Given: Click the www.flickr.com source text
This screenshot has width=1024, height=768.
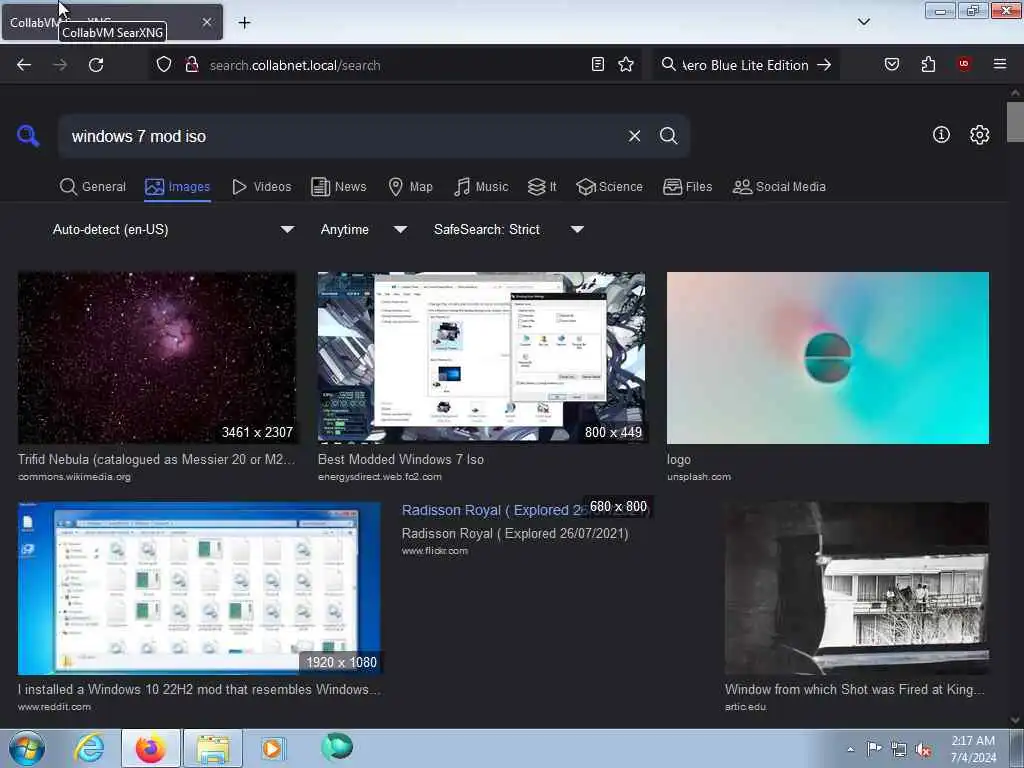Looking at the screenshot, I should coord(434,551).
